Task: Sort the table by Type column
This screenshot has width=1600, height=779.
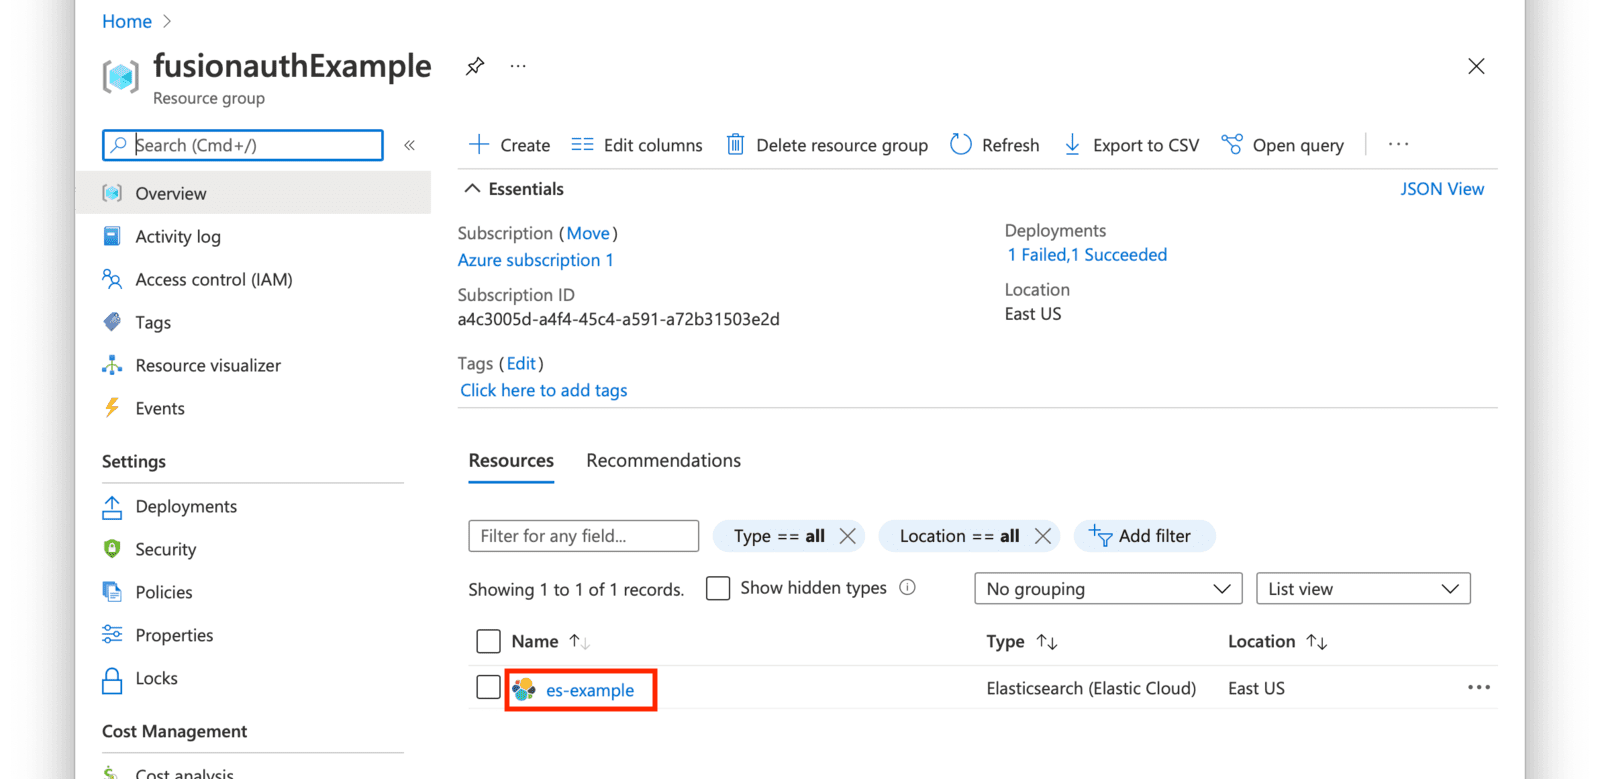Action: click(1022, 641)
